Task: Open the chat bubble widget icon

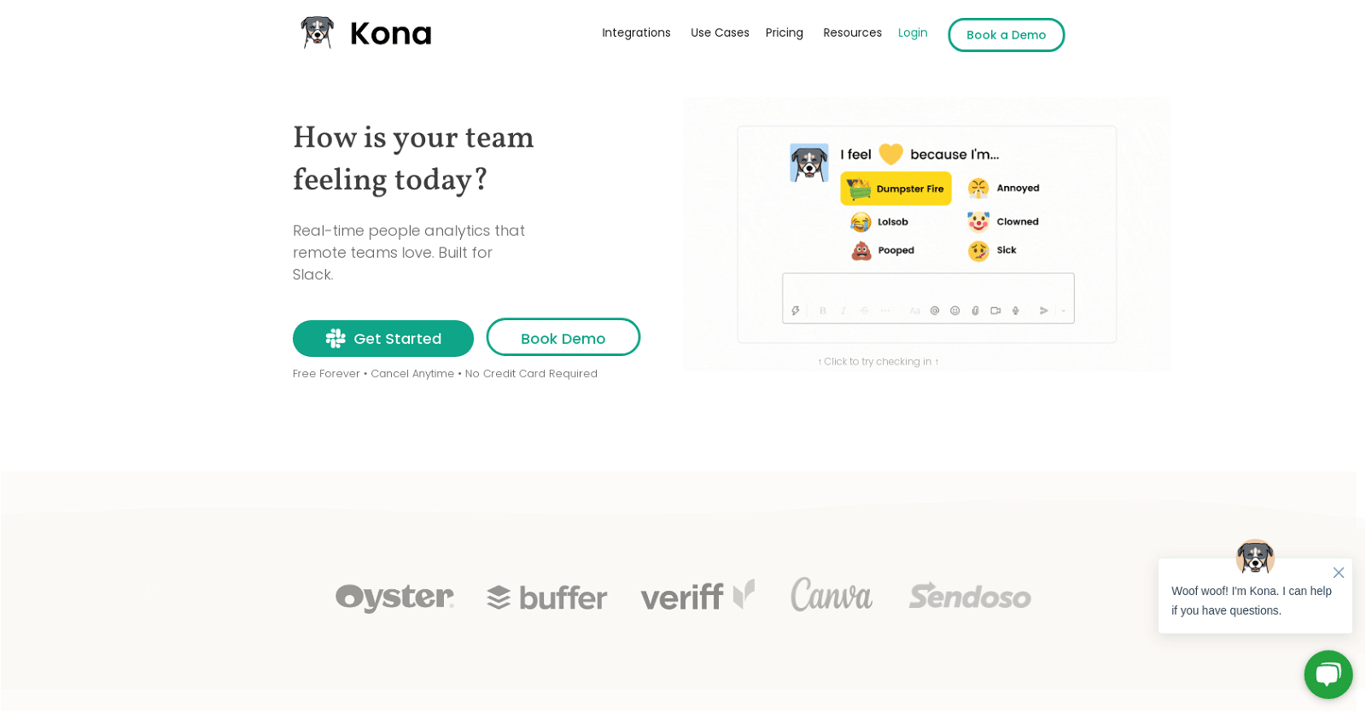Action: [1328, 675]
